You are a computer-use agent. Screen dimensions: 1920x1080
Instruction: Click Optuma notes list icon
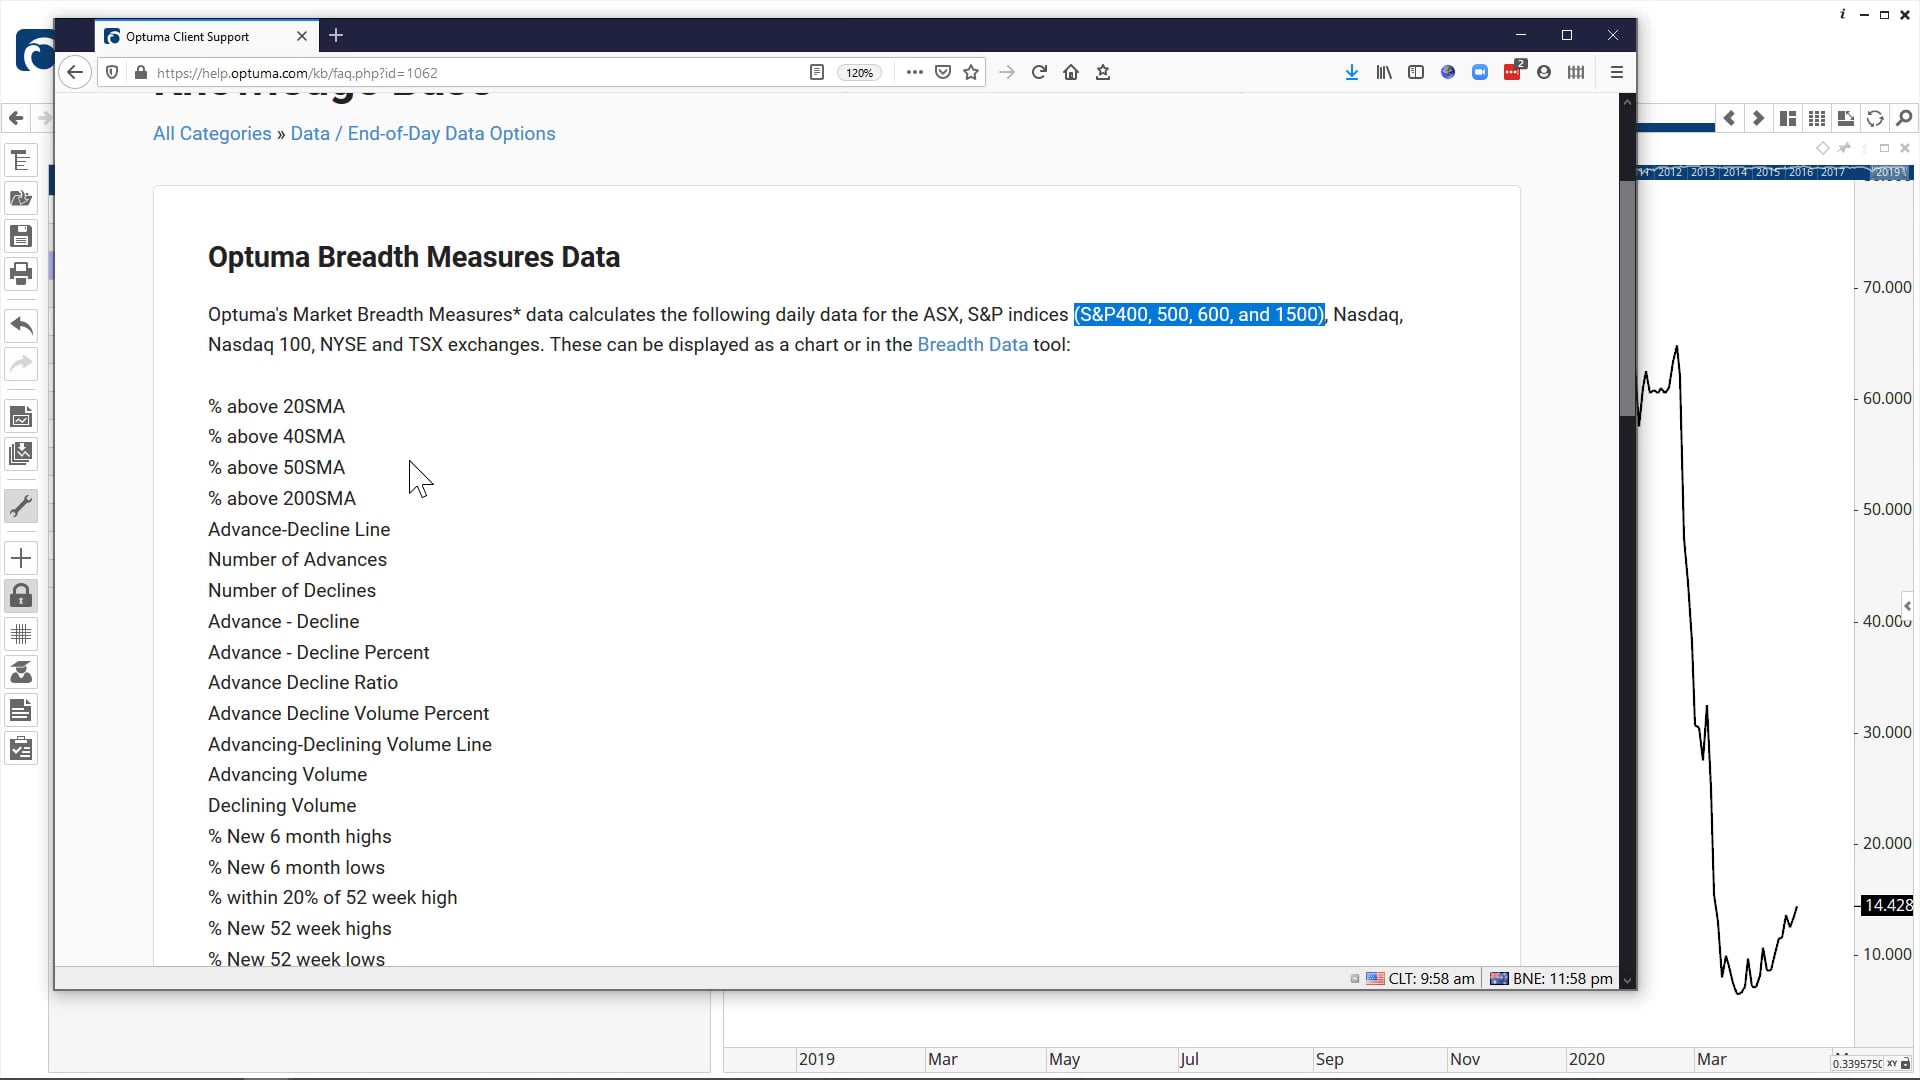[21, 710]
